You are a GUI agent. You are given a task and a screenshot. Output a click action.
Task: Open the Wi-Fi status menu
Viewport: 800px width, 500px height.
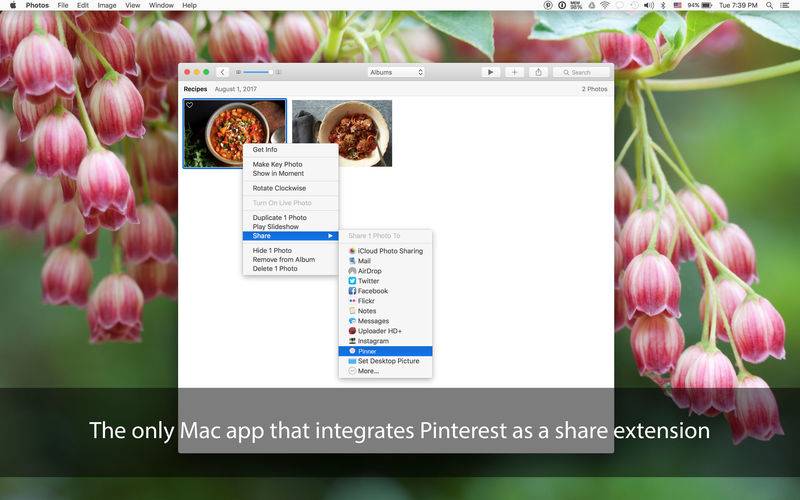(605, 5)
